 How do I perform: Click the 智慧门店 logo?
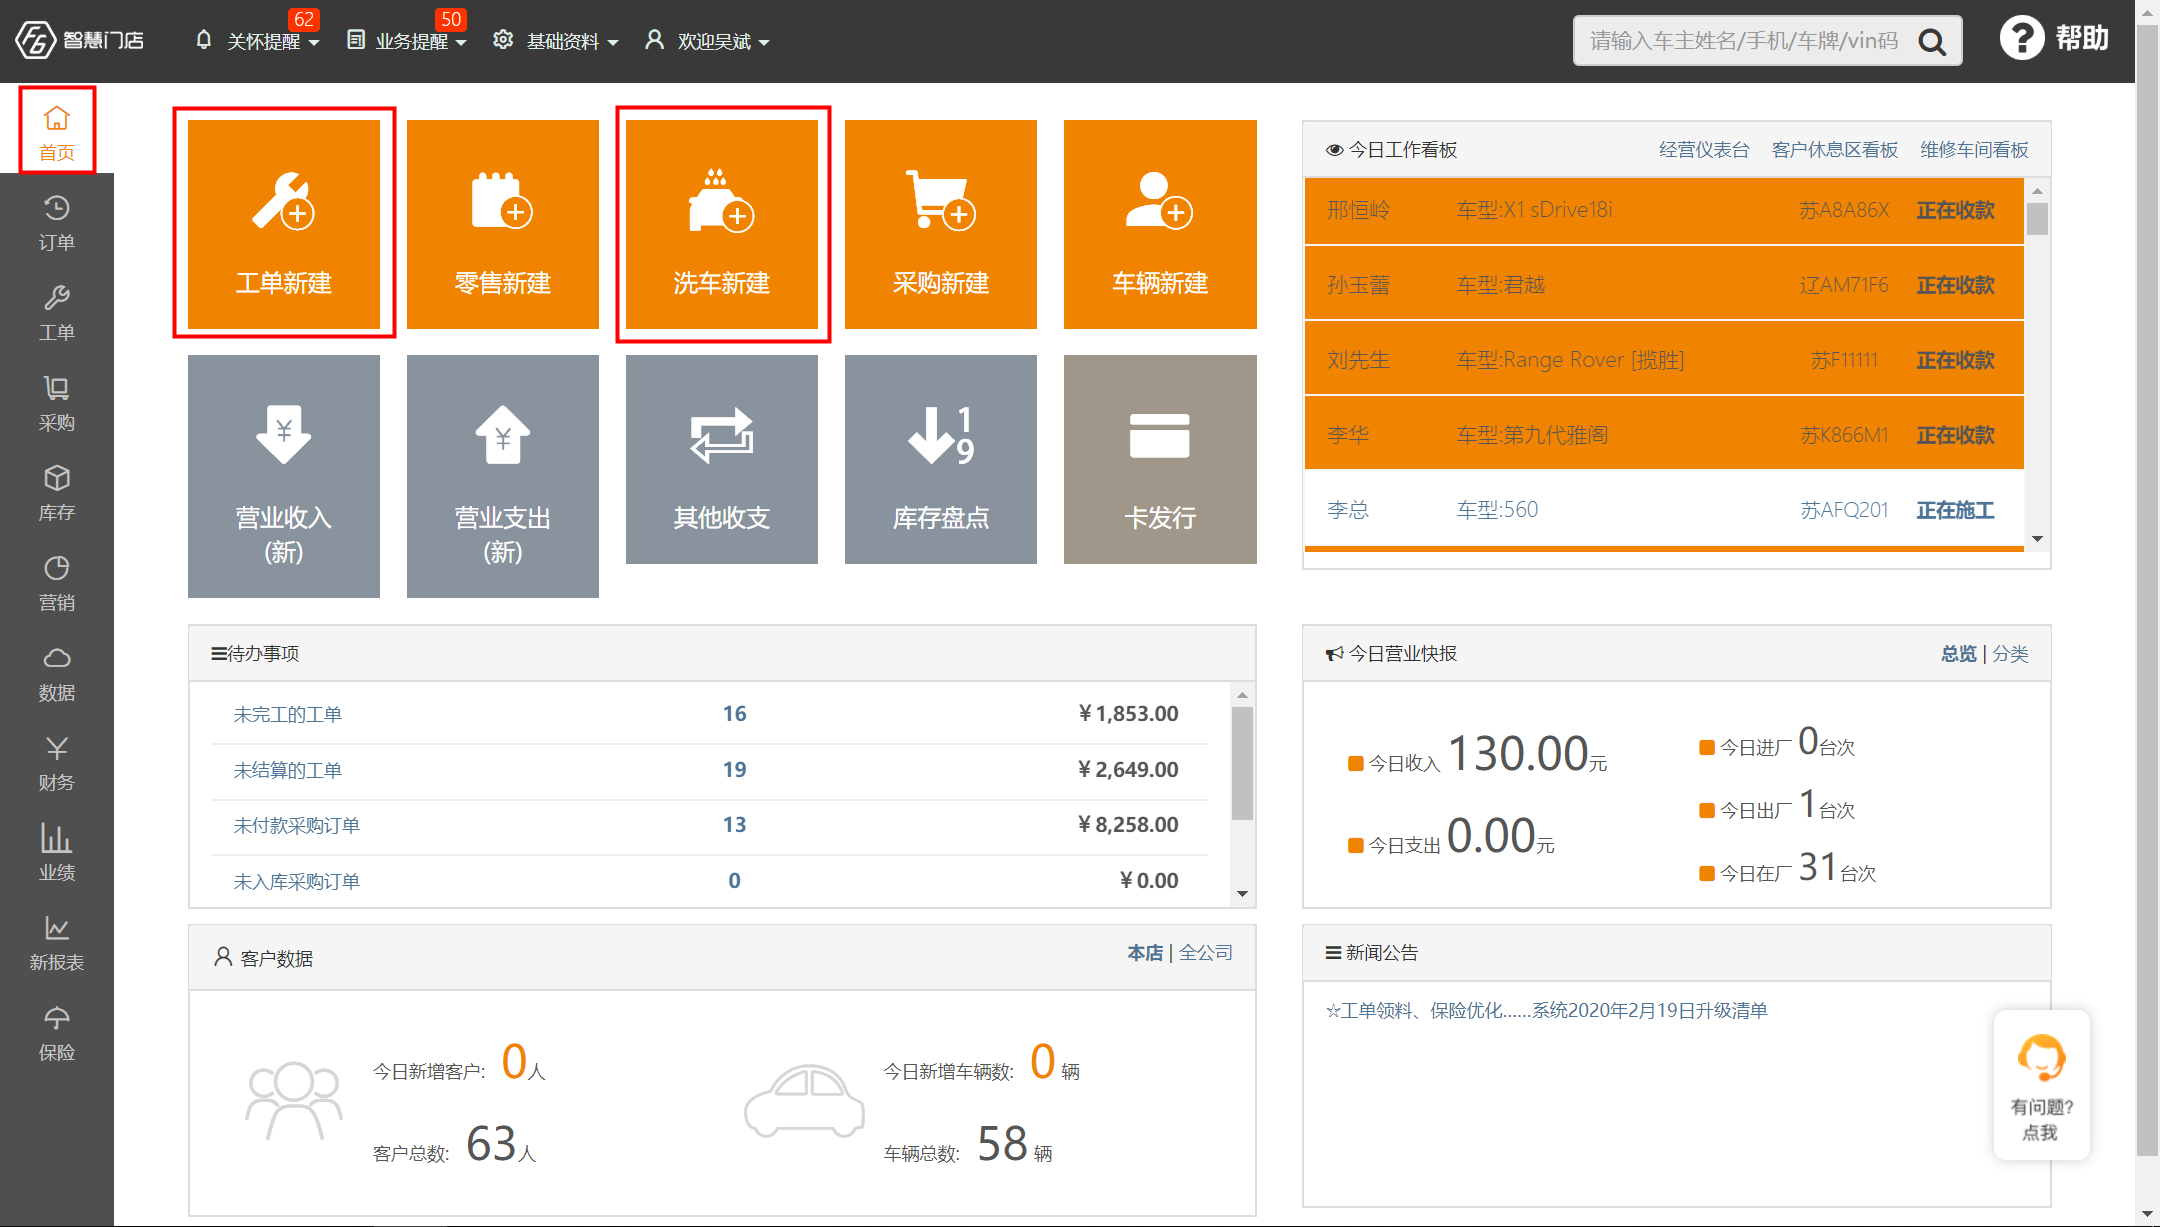click(80, 40)
